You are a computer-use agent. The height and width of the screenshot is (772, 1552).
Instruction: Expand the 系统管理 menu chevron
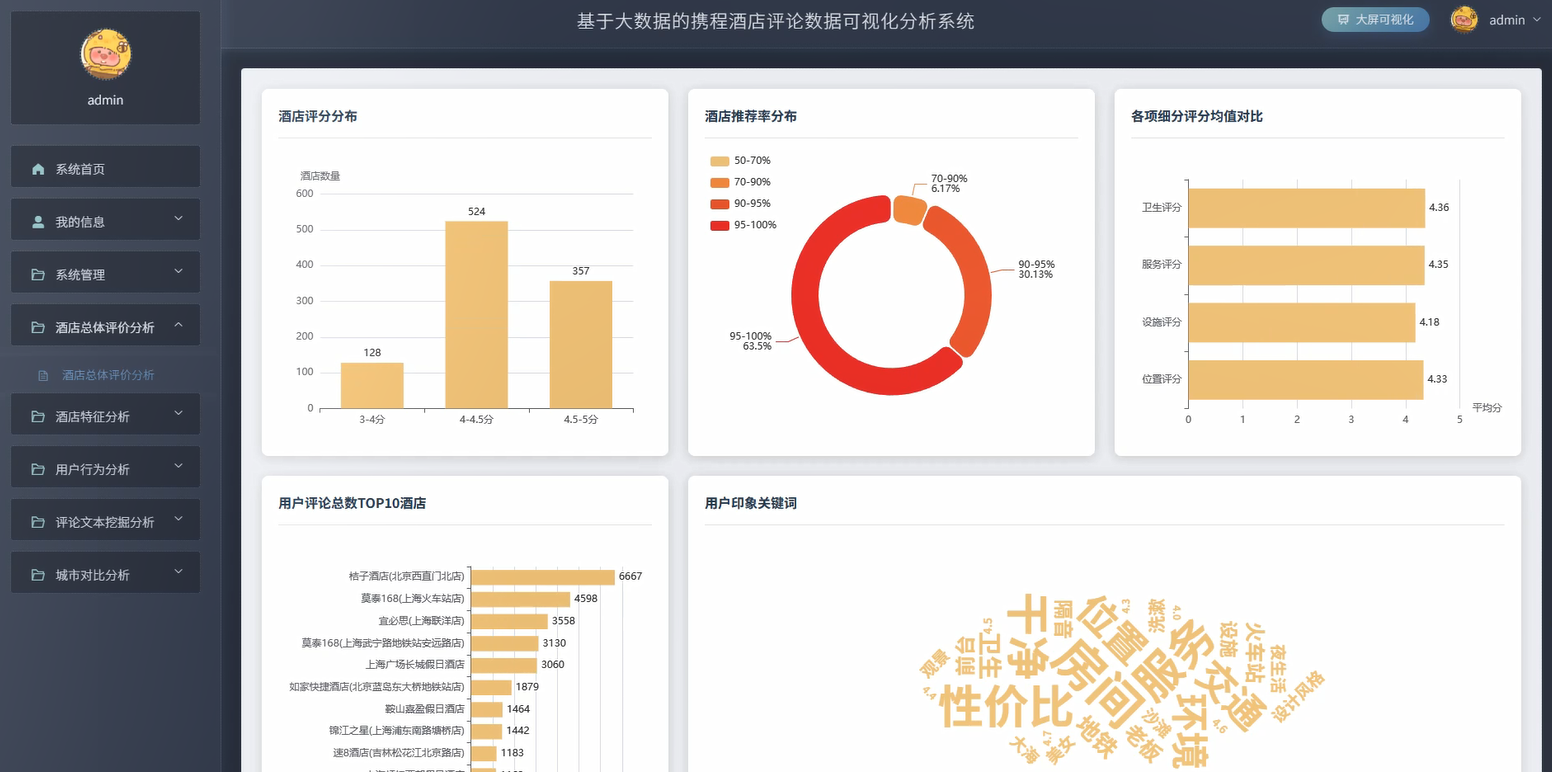(178, 271)
